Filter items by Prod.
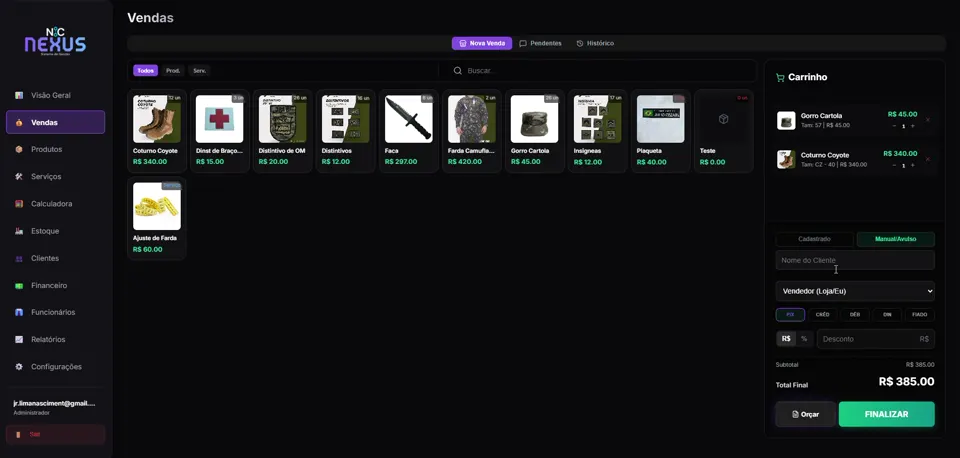Viewport: 960px width, 458px height. coord(173,70)
